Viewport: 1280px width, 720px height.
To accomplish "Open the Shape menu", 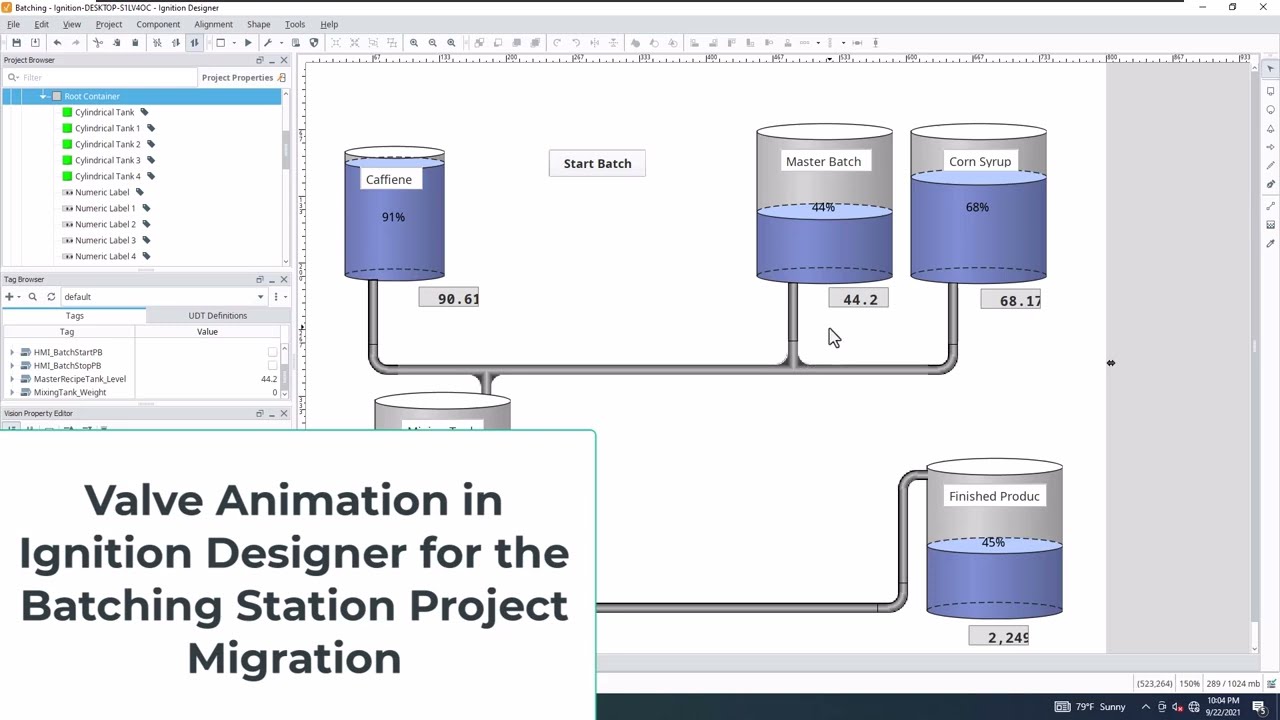I will pyautogui.click(x=258, y=24).
